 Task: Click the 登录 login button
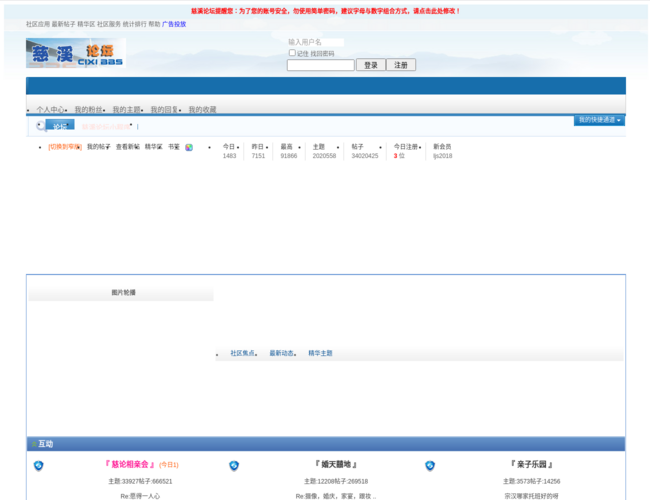(x=371, y=65)
